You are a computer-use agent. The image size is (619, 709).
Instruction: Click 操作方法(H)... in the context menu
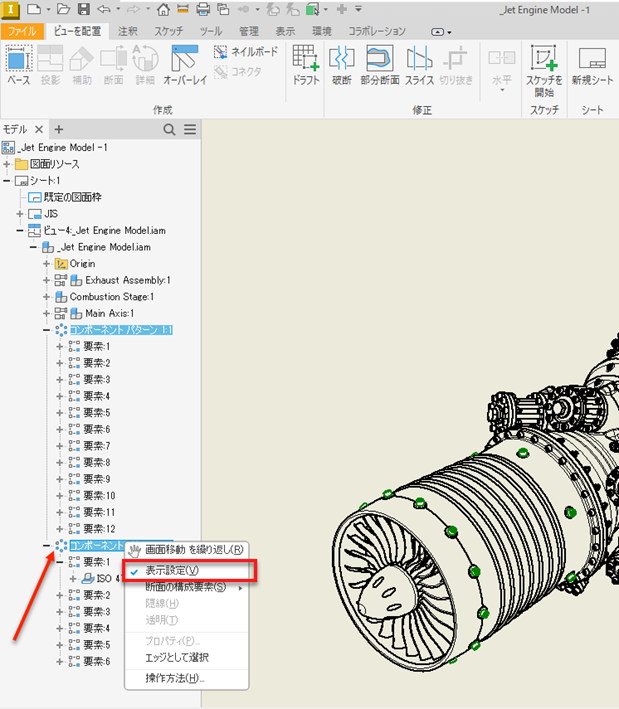tap(174, 677)
